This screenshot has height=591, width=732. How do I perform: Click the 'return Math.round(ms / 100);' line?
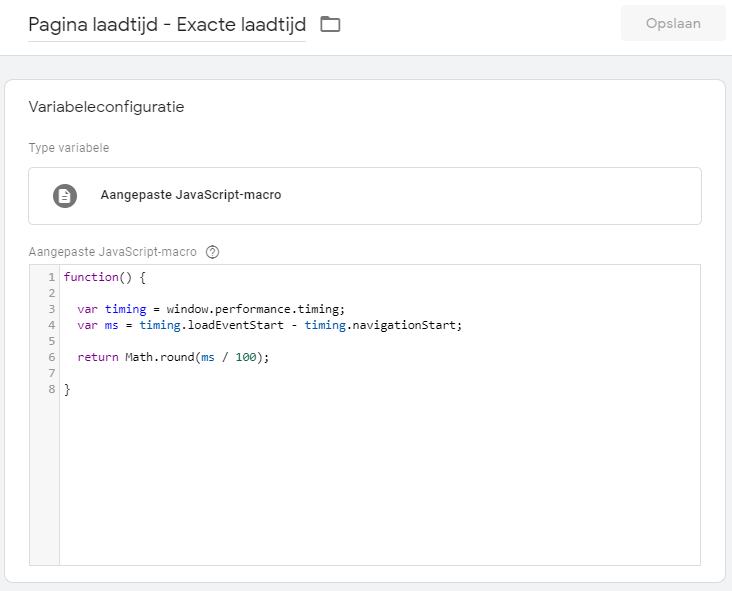[173, 357]
